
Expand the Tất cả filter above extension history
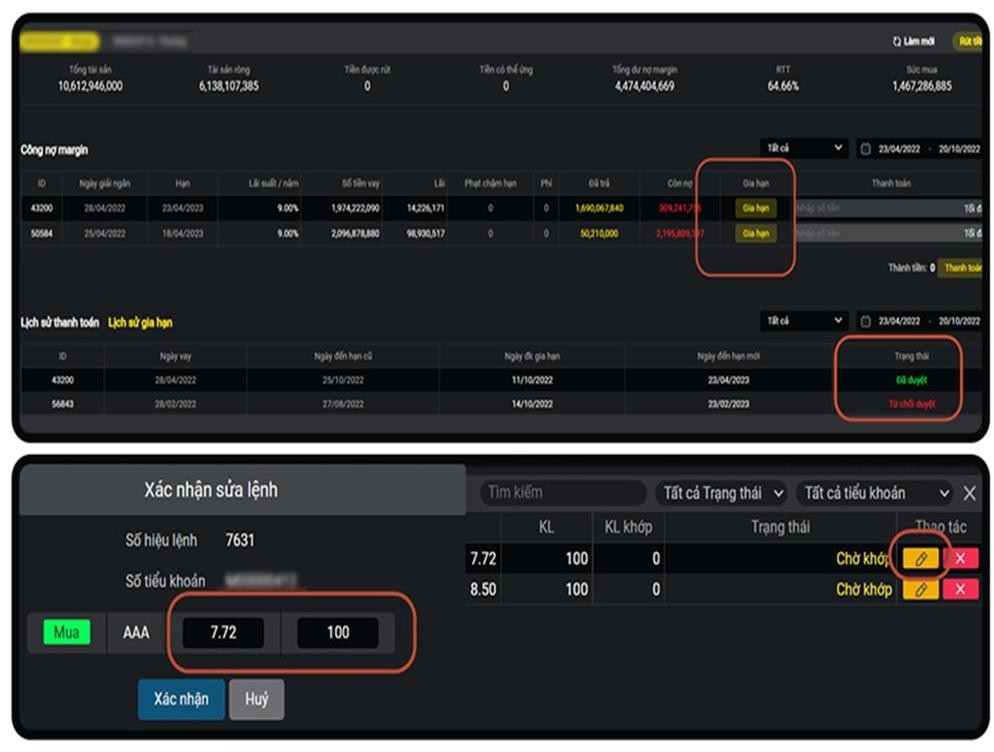coord(804,321)
